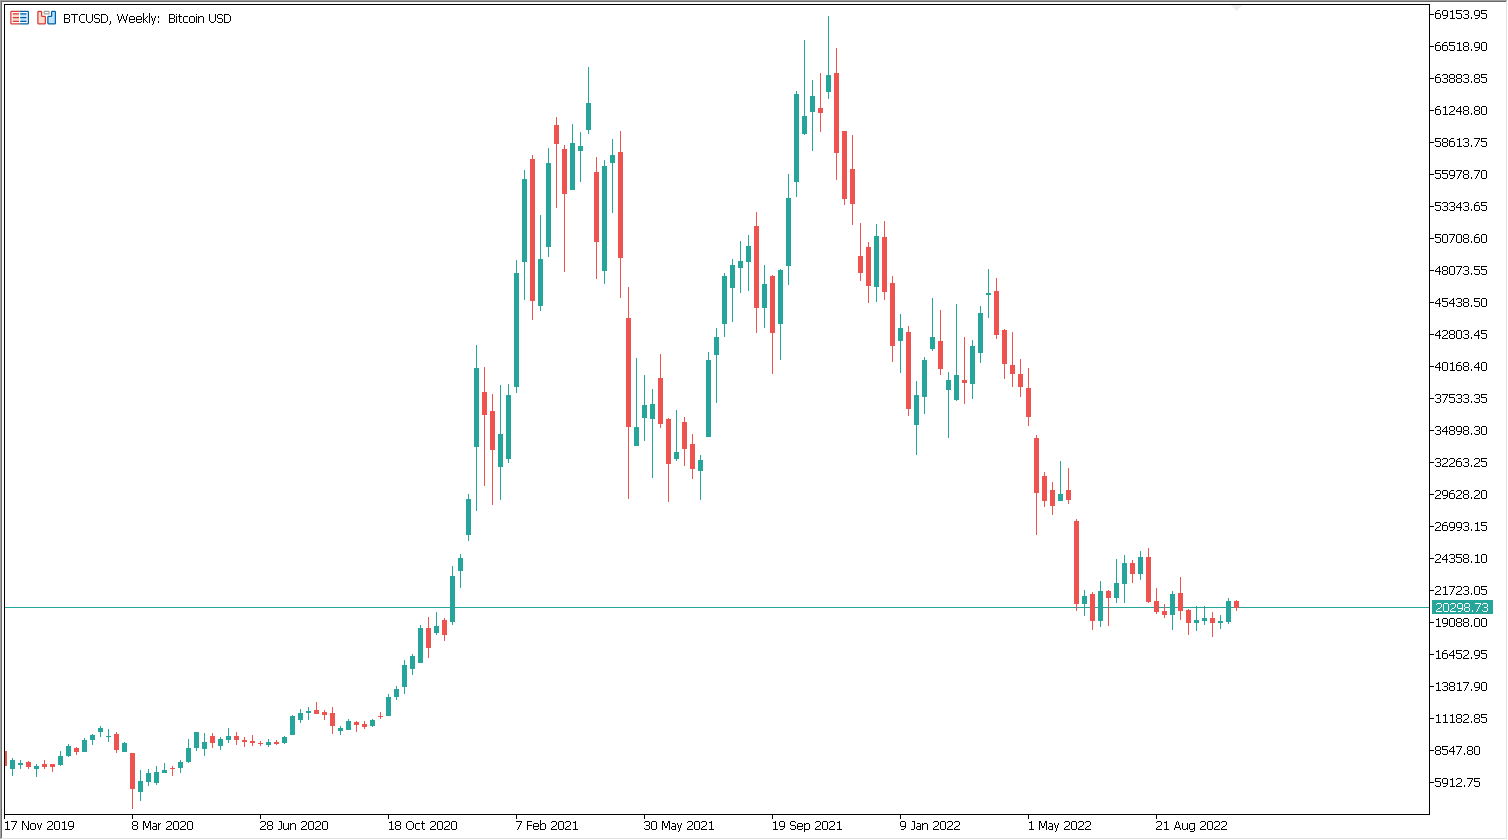Click the 40168.40 price scale label
Viewport: 1508px width, 840px height.
pyautogui.click(x=1461, y=366)
